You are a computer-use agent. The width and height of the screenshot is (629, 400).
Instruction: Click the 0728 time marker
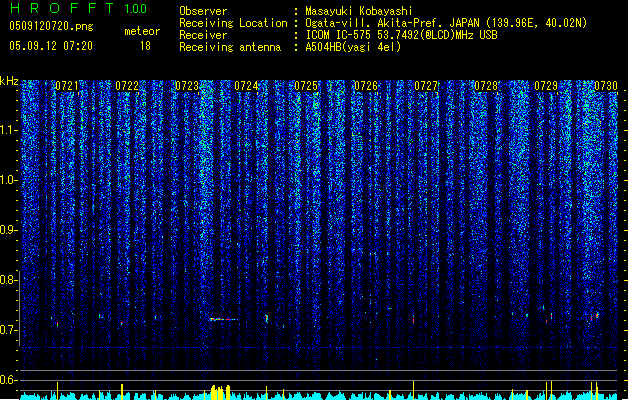(486, 86)
